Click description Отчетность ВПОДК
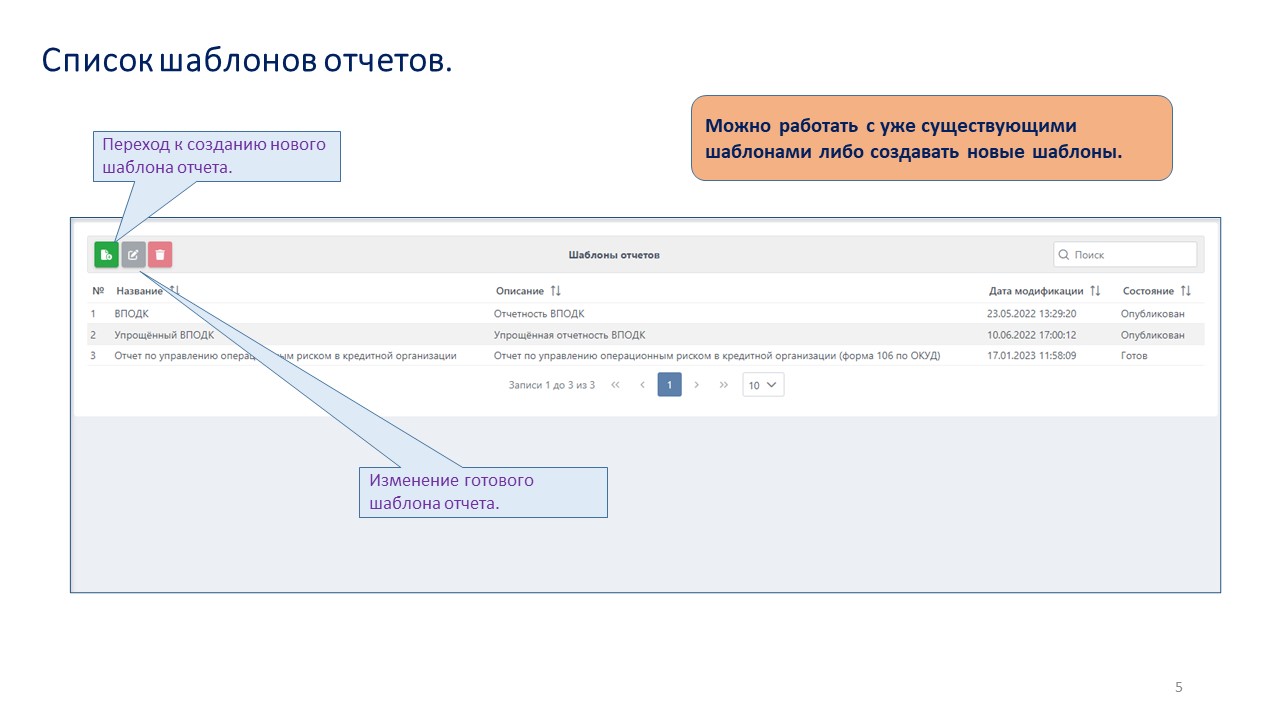Image resolution: width=1280 pixels, height=720 pixels. tap(539, 314)
